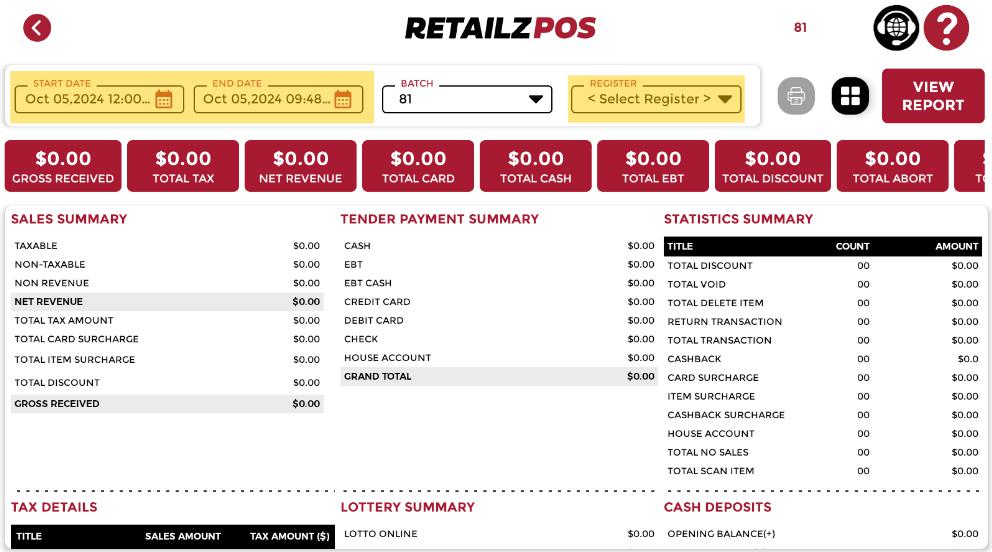Click the Total Scan Item statistics row
The width and height of the screenshot is (992, 552).
click(x=822, y=471)
